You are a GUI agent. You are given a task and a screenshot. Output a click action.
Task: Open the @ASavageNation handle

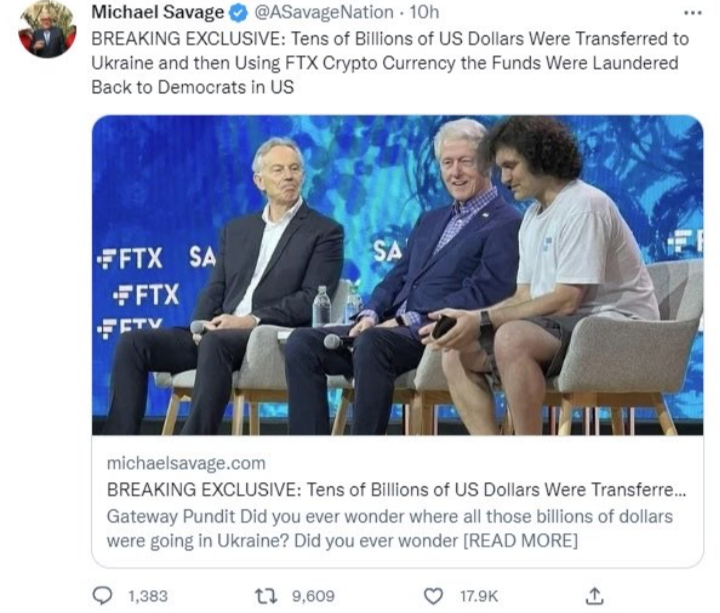pyautogui.click(x=323, y=12)
